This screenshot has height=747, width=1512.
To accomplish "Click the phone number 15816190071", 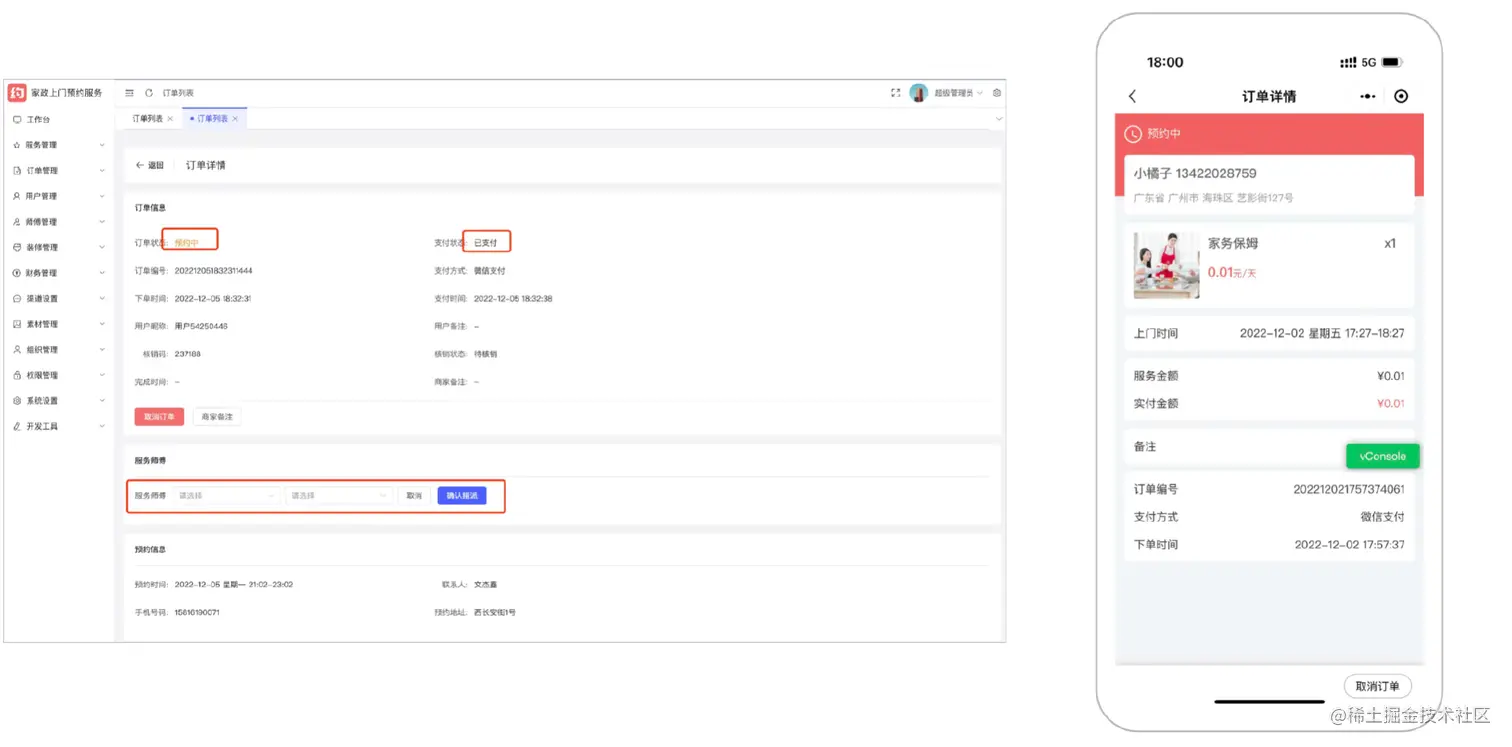I will tap(197, 612).
